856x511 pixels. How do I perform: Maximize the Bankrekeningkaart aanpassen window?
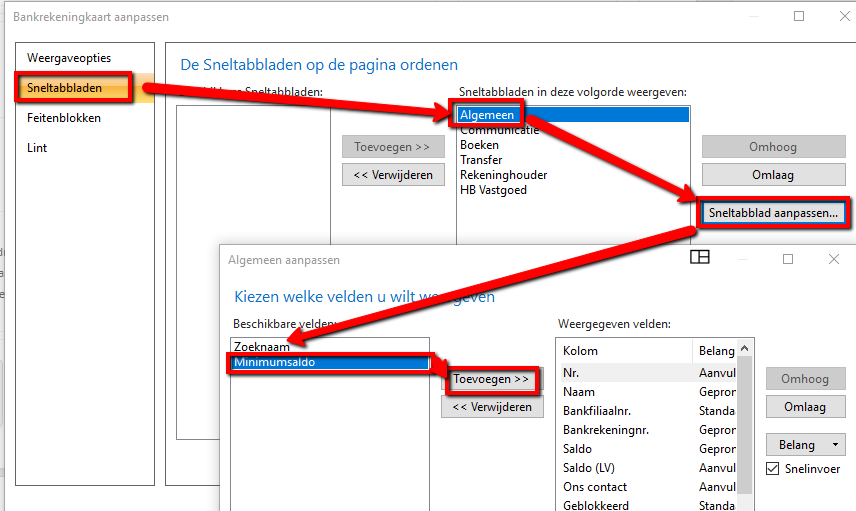(799, 17)
